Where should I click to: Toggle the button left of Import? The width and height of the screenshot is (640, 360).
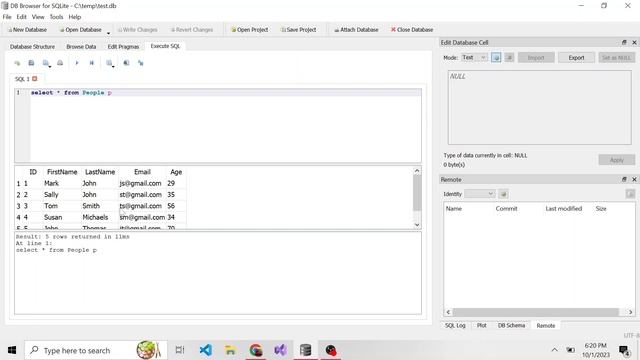point(509,58)
